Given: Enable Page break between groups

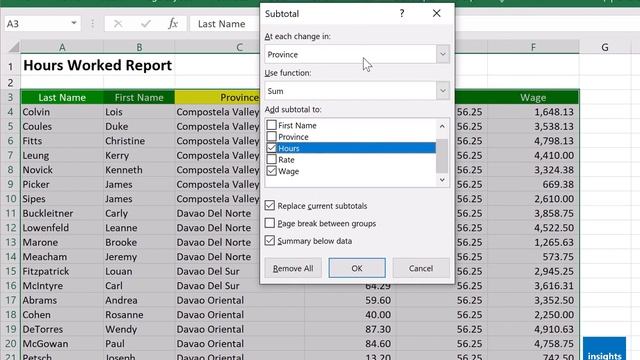Looking at the screenshot, I should click(x=269, y=223).
